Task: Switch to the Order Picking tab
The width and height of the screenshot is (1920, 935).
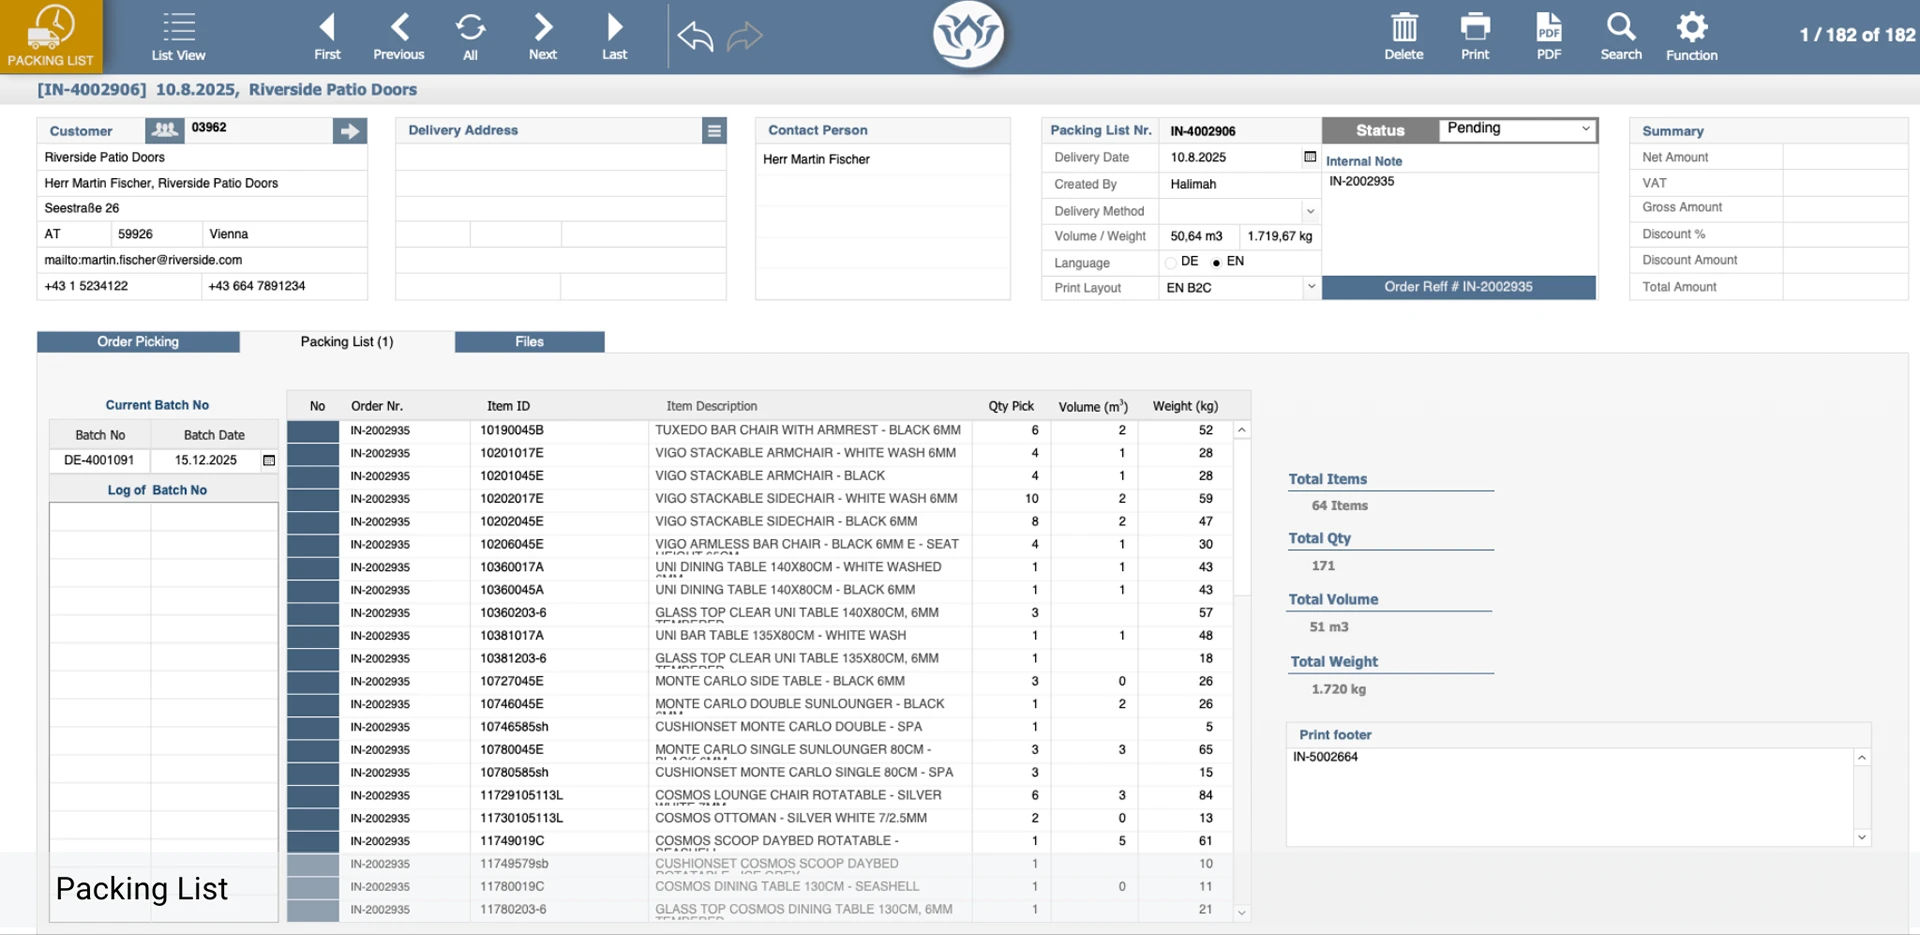Action: click(x=138, y=342)
